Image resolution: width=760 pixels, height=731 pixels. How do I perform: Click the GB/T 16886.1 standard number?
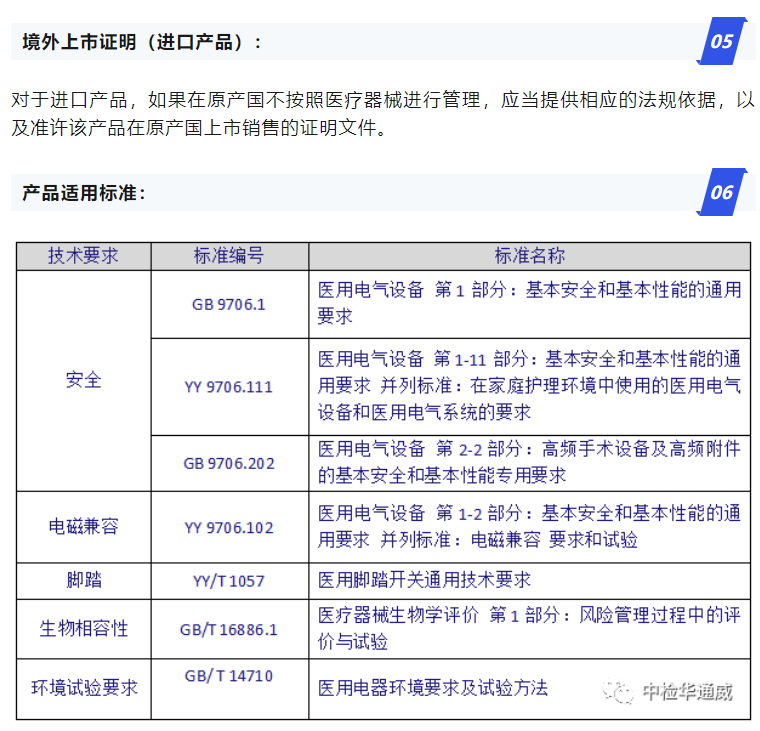[x=229, y=629]
